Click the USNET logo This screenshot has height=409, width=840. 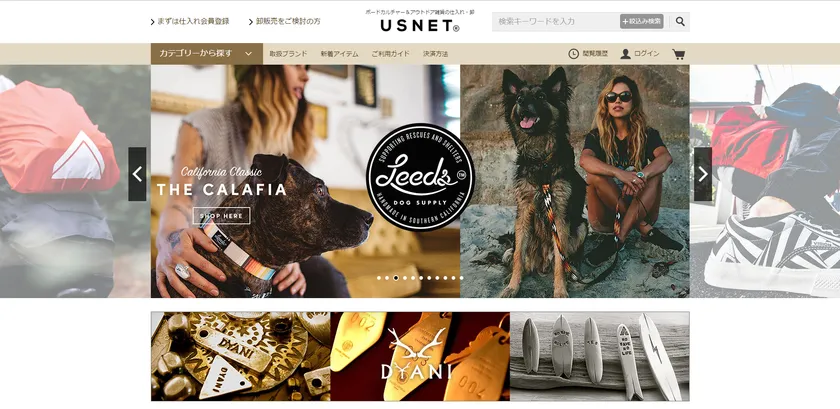click(x=420, y=25)
